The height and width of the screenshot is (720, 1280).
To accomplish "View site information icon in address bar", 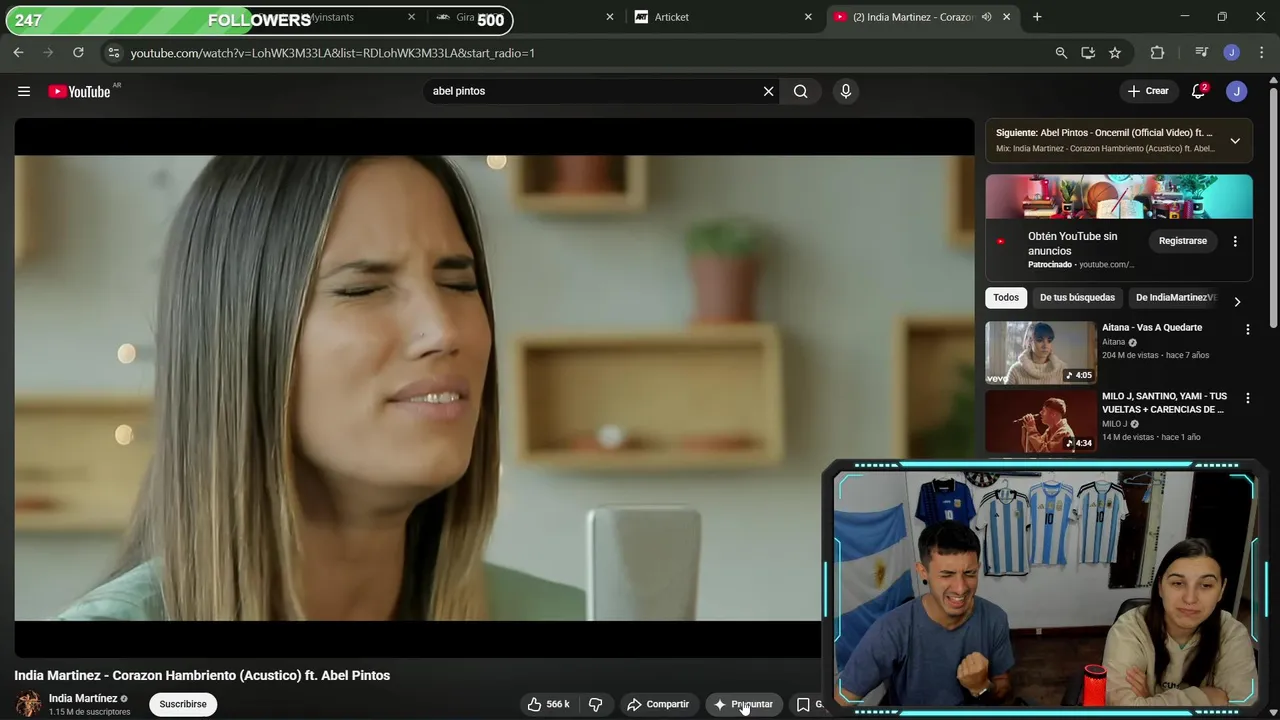I will coord(113,52).
